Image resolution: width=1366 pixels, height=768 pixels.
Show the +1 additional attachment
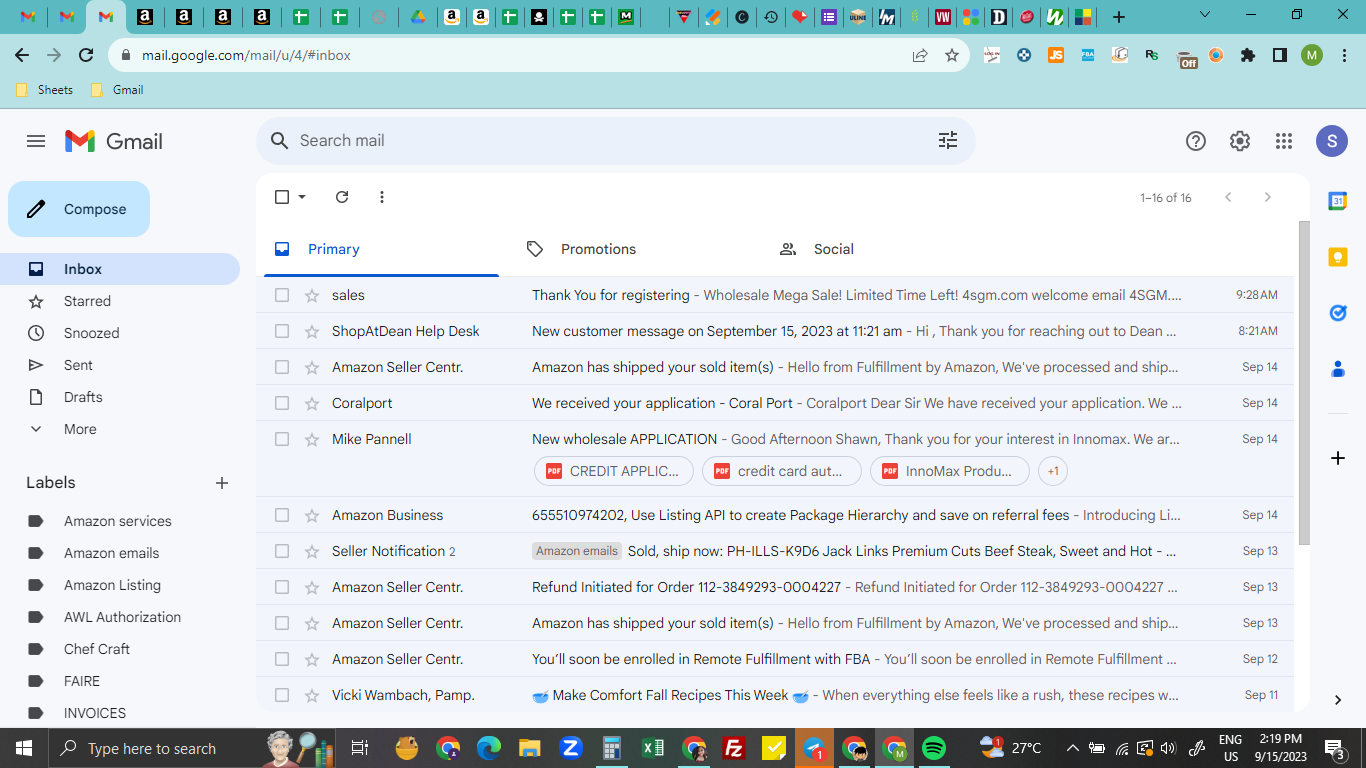point(1053,471)
